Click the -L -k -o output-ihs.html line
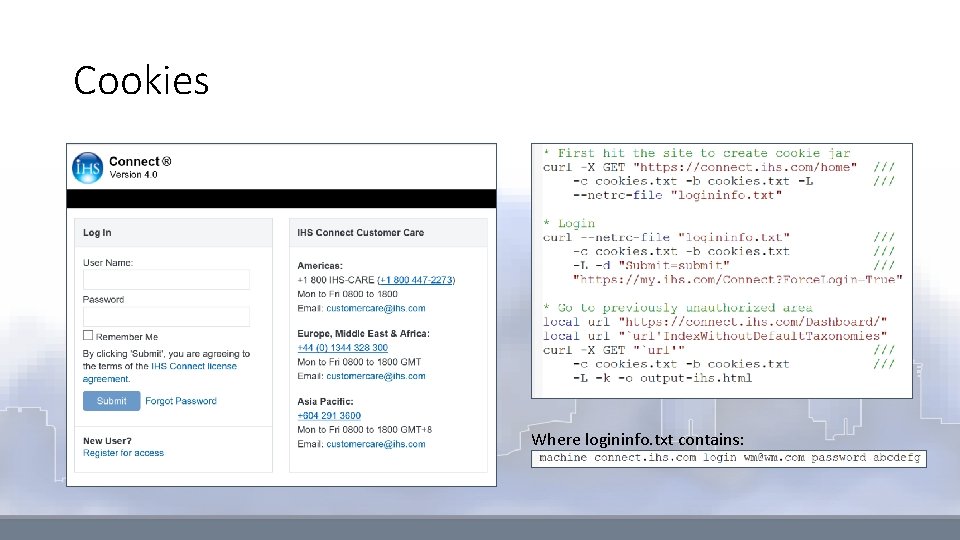The height and width of the screenshot is (540, 960). coord(662,378)
